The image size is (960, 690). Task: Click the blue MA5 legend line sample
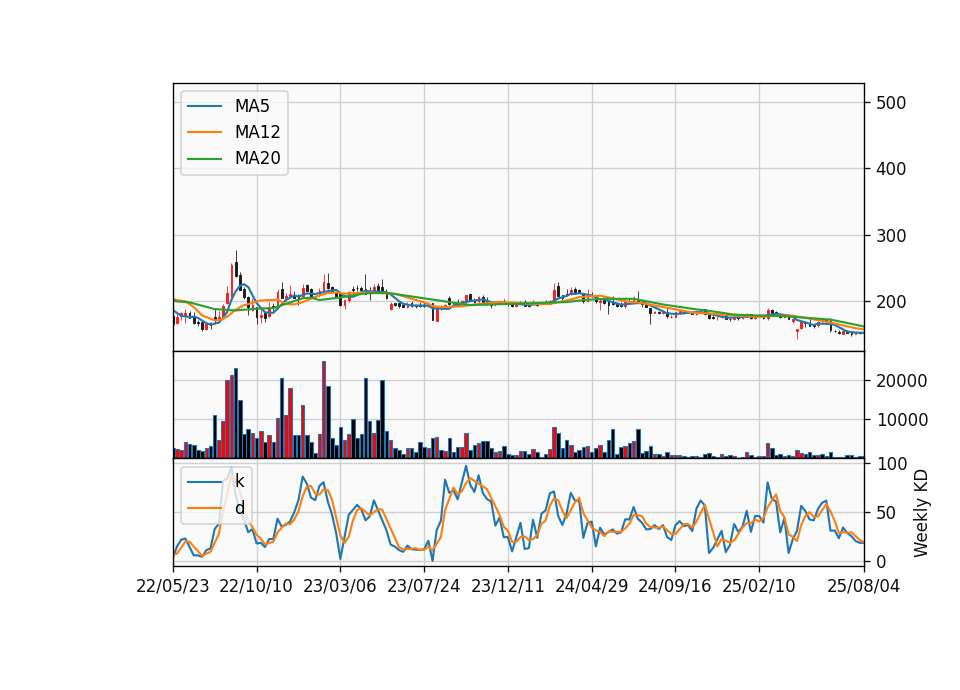[x=204, y=107]
